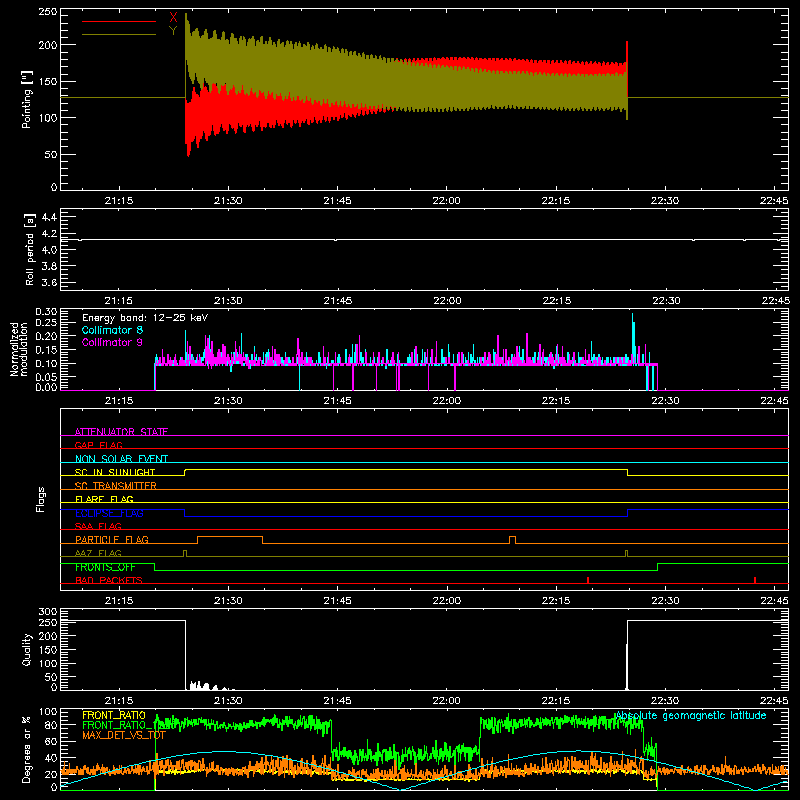Click the 3.6 tick on Roll period axis
Screen dimensions: 800x800
tap(49, 282)
